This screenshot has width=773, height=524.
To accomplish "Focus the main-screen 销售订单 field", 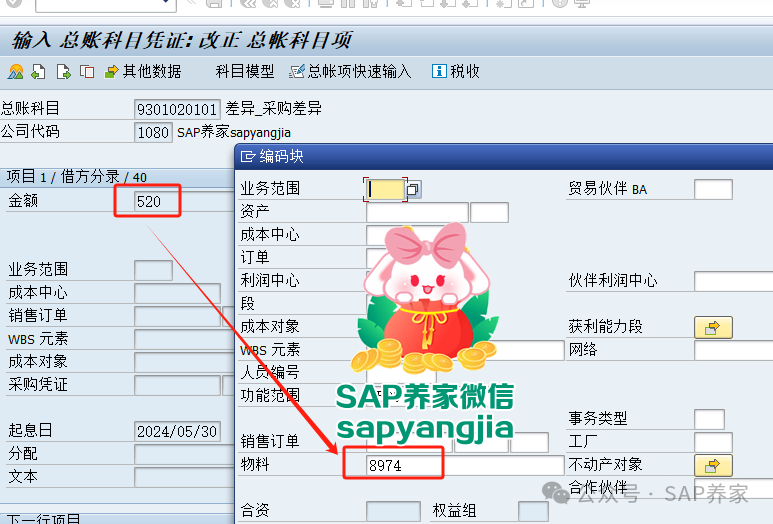I will click(x=177, y=316).
